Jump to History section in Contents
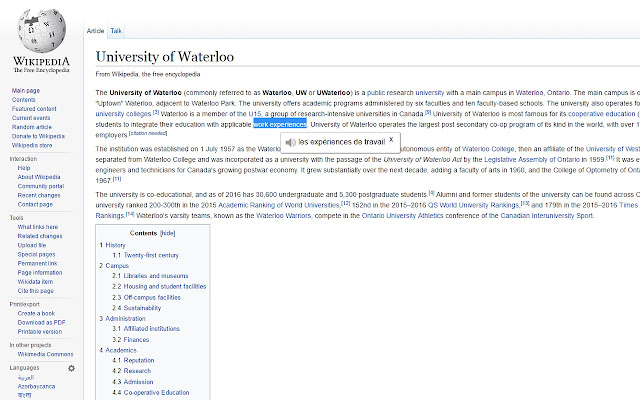This screenshot has height=400, width=640. click(x=115, y=245)
